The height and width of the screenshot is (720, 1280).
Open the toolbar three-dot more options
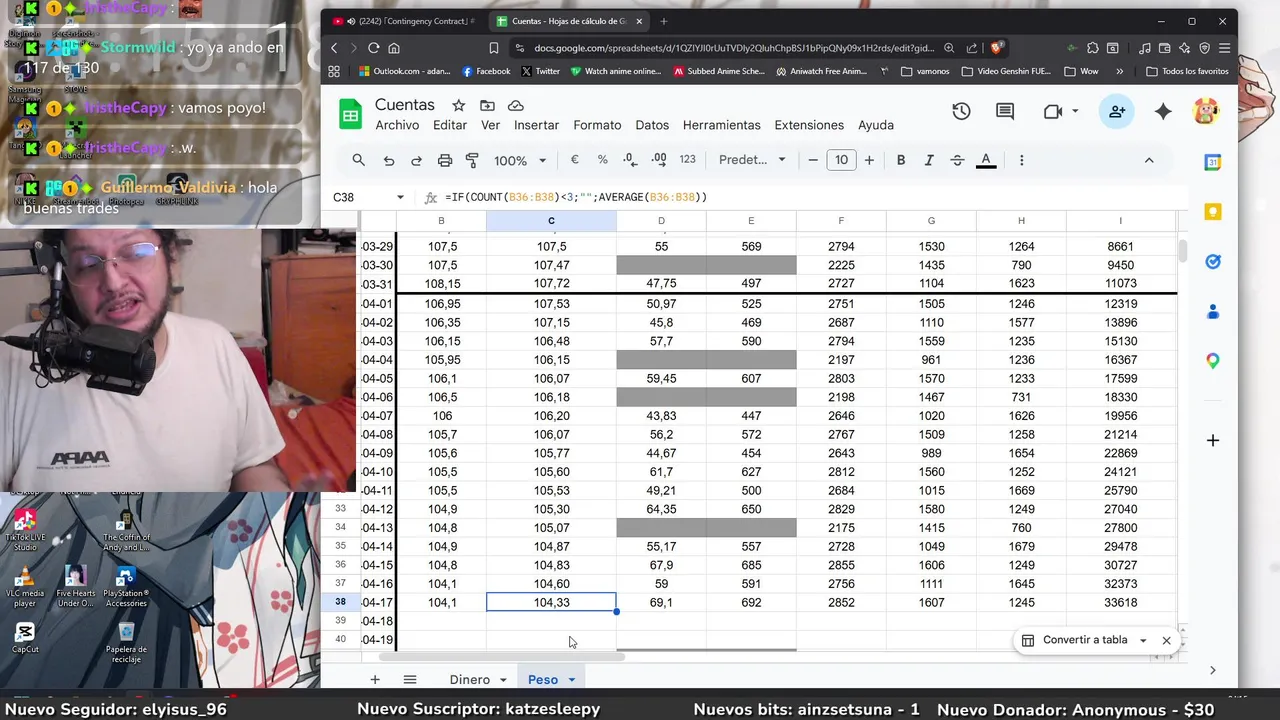click(1021, 160)
